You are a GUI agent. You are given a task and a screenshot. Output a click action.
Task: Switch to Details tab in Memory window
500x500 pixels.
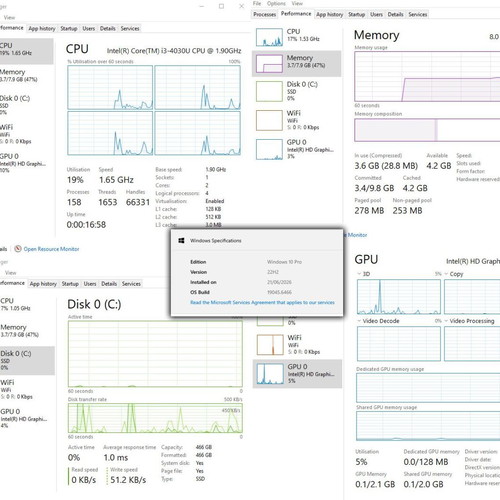(x=395, y=14)
